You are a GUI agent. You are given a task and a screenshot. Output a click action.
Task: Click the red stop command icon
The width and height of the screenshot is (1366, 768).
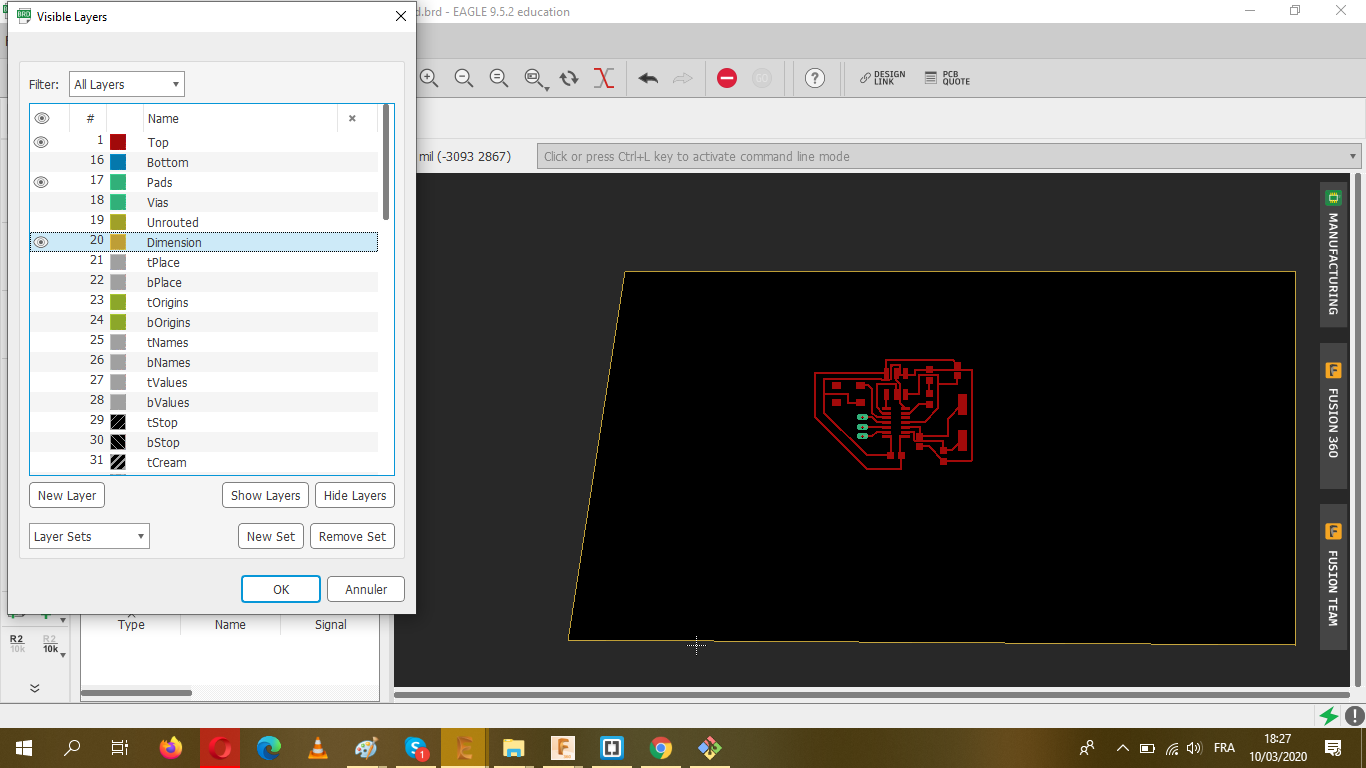pos(727,78)
